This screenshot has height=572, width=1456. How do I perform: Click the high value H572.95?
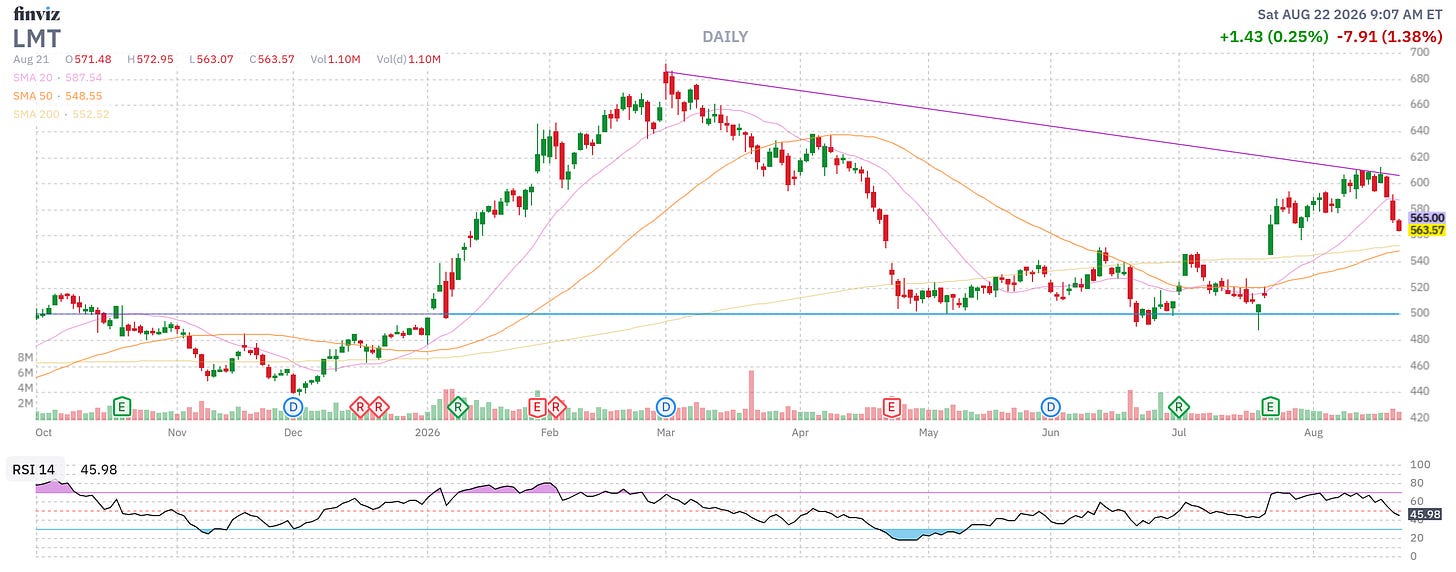click(152, 59)
